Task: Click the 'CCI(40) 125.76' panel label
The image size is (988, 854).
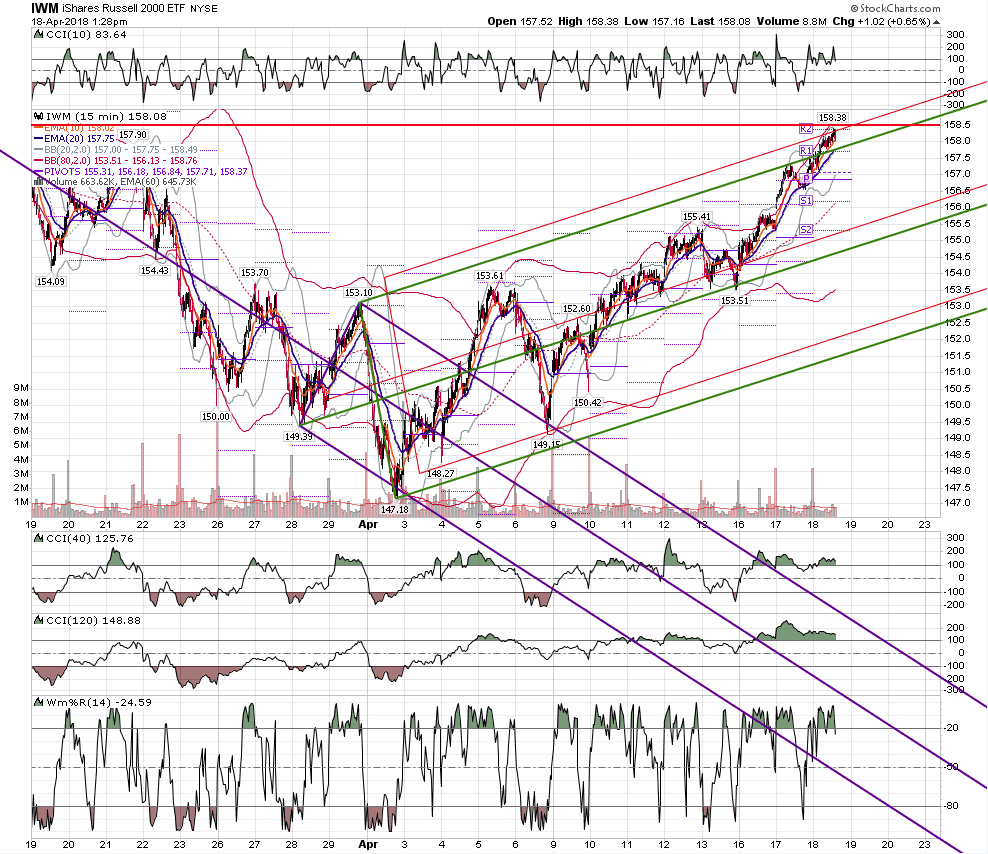Action: pos(90,539)
